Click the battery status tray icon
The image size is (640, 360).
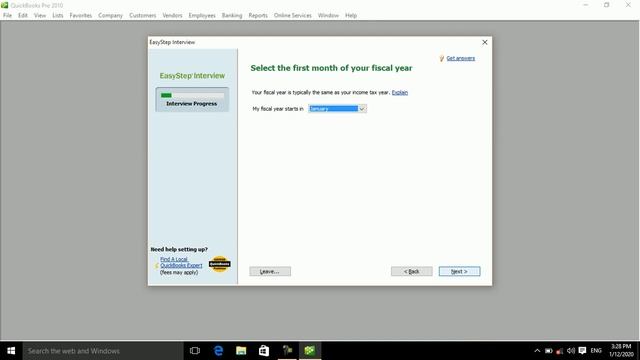point(549,351)
